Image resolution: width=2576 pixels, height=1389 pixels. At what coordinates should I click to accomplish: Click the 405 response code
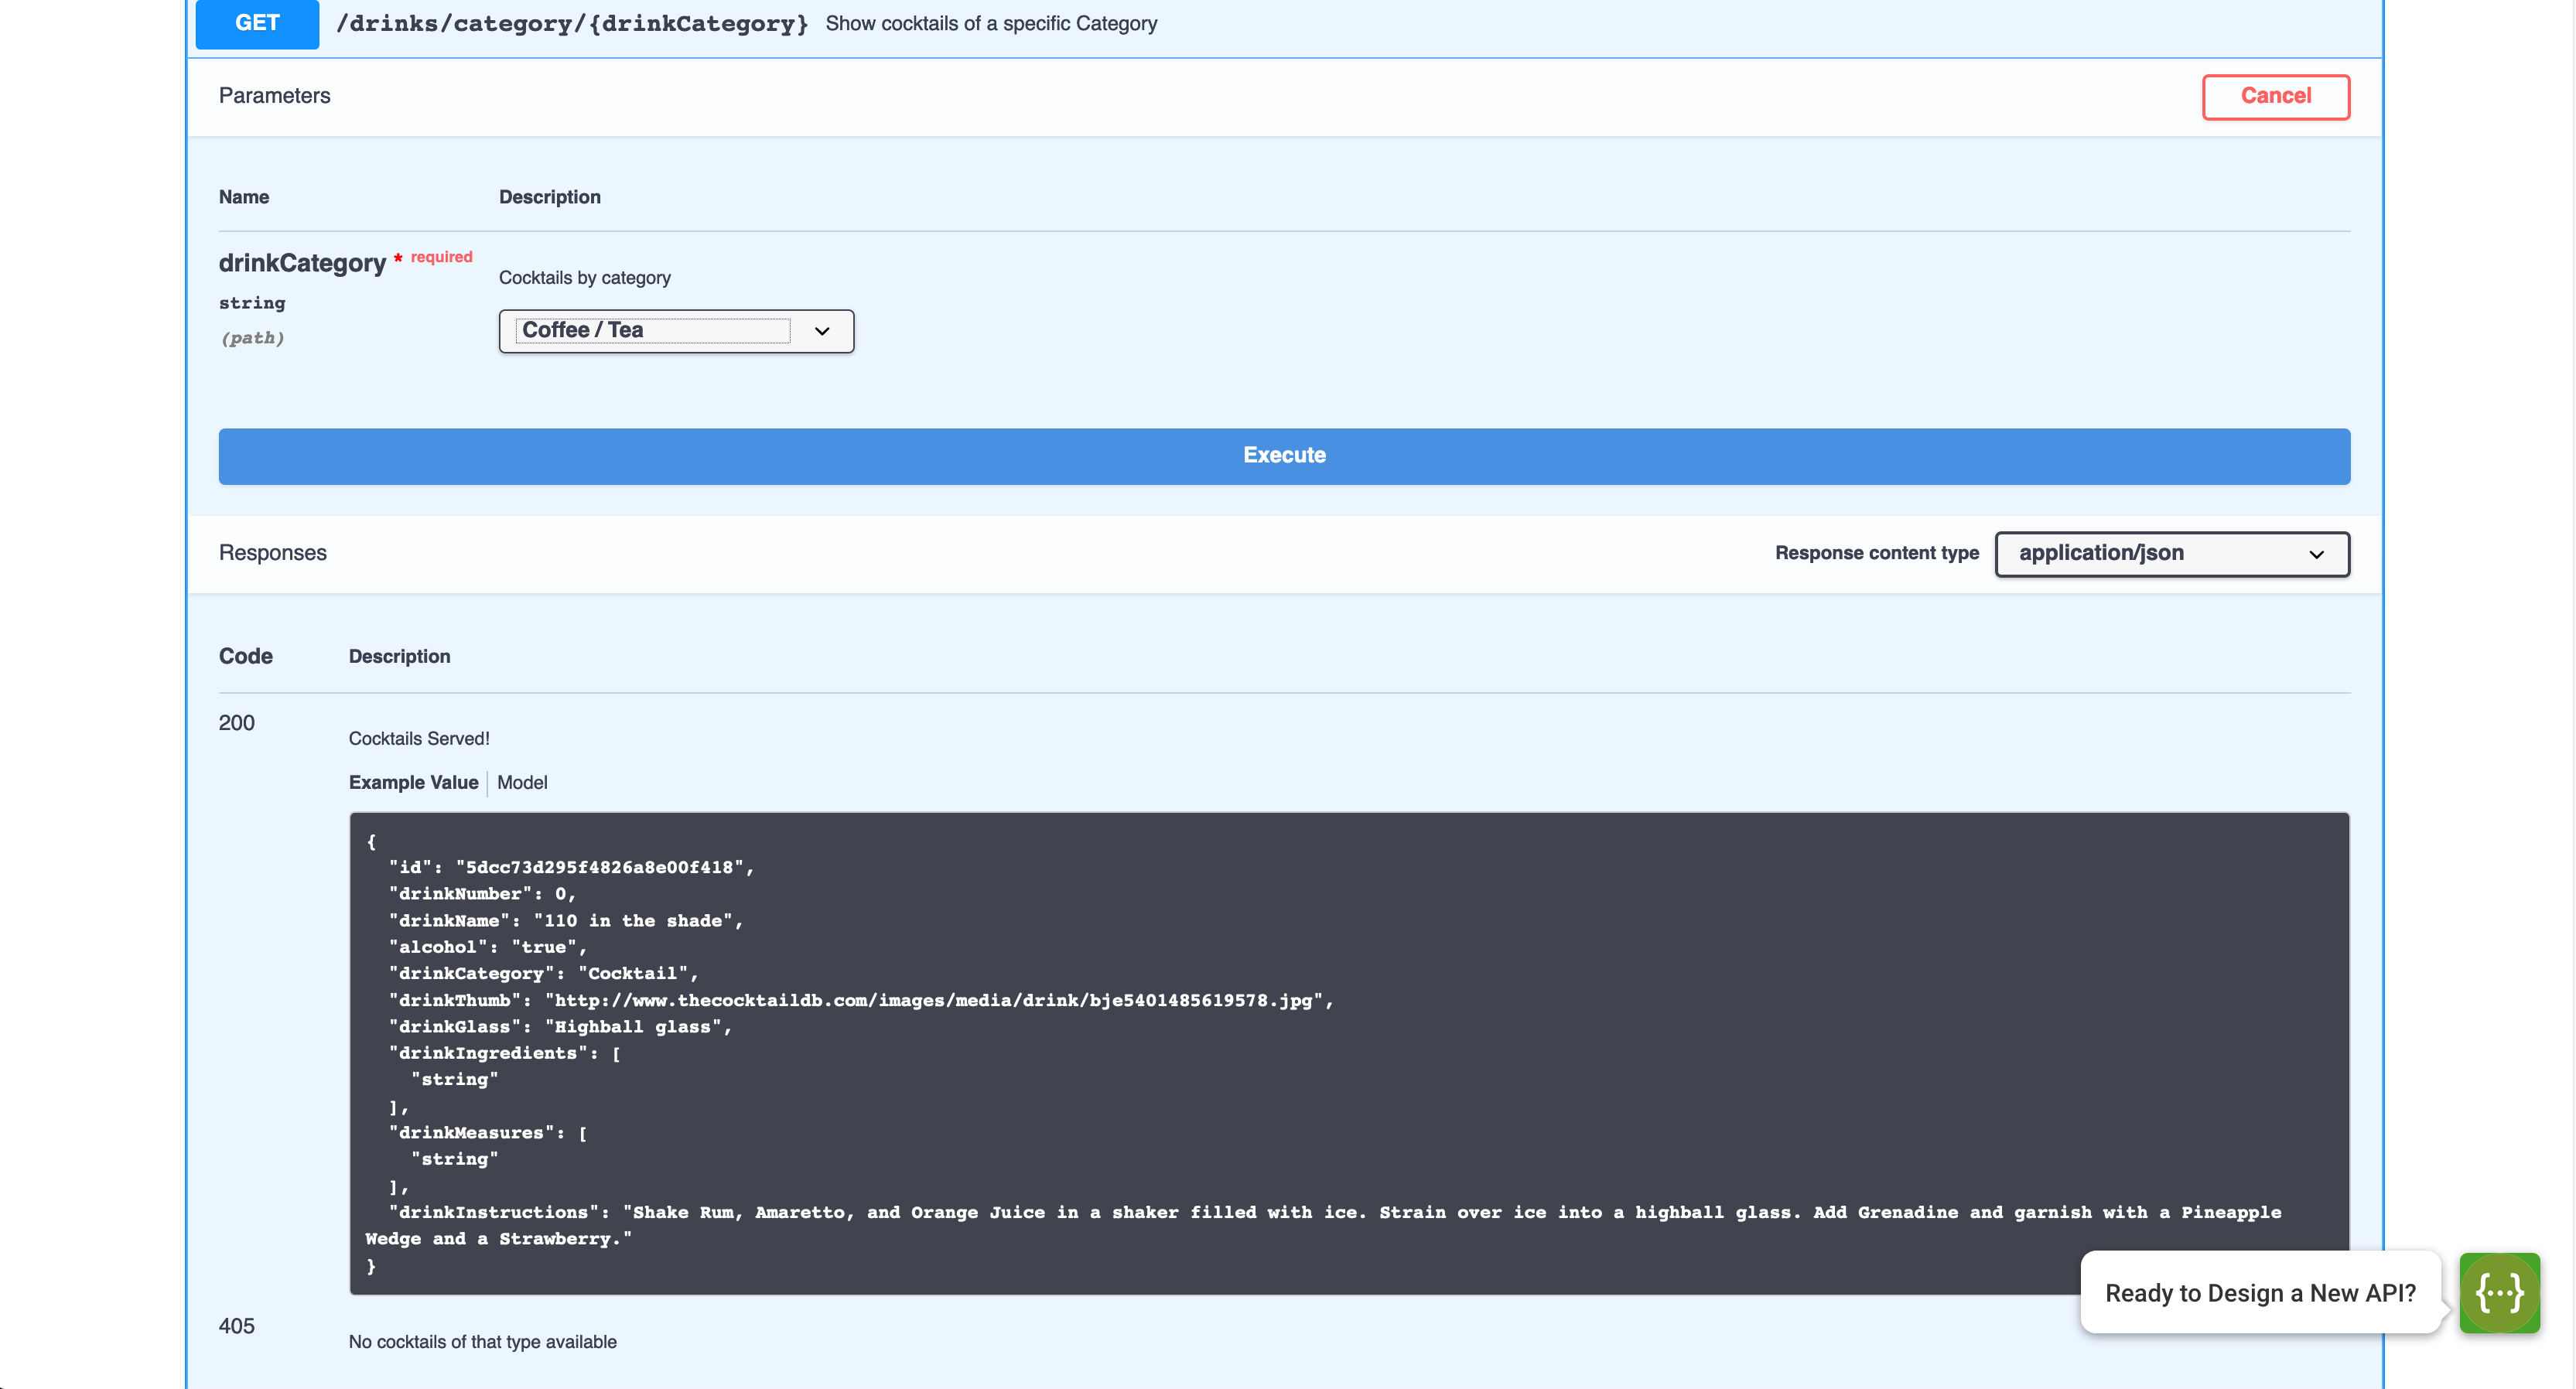[x=237, y=1326]
